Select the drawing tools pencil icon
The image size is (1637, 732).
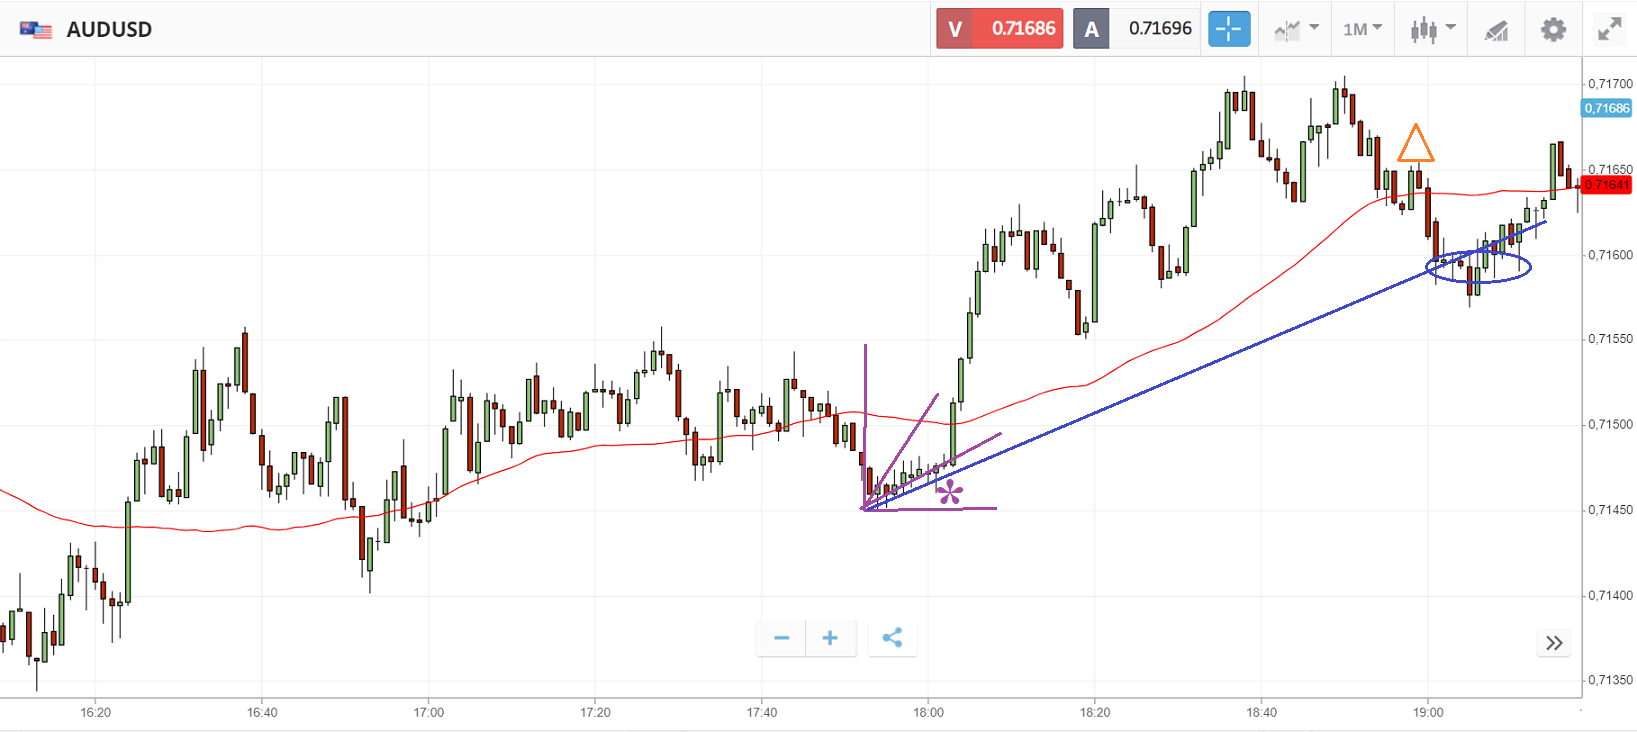pyautogui.click(x=1496, y=31)
